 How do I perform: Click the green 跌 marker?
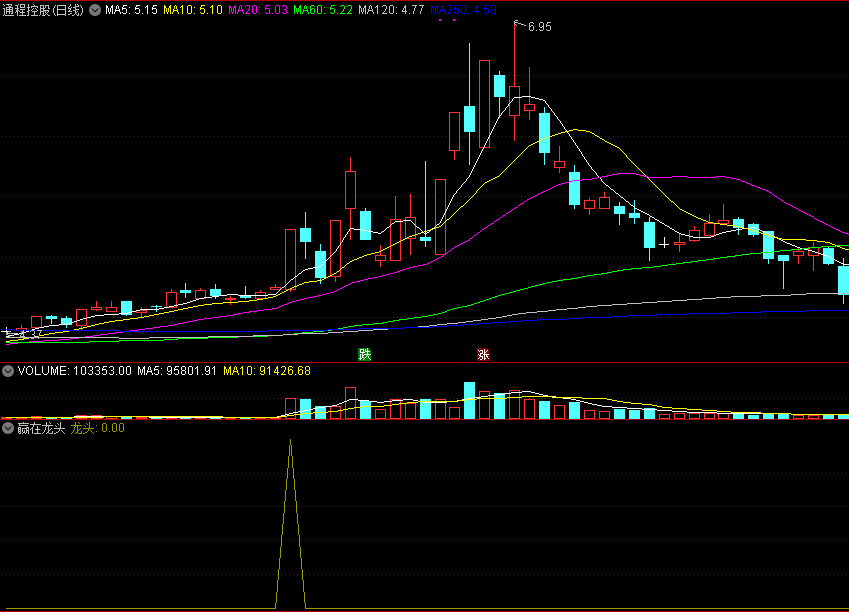click(364, 355)
